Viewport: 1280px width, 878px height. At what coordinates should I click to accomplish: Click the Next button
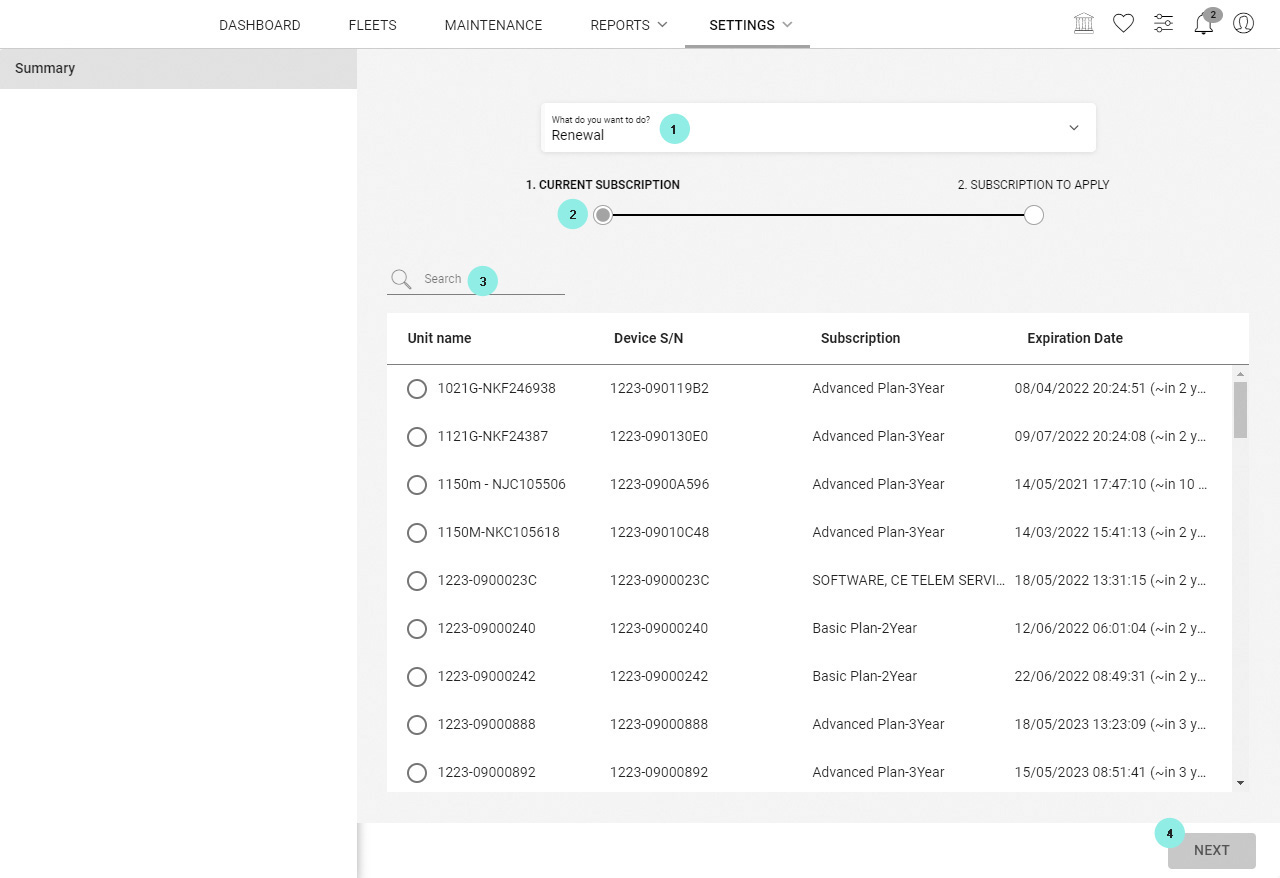pyautogui.click(x=1211, y=850)
